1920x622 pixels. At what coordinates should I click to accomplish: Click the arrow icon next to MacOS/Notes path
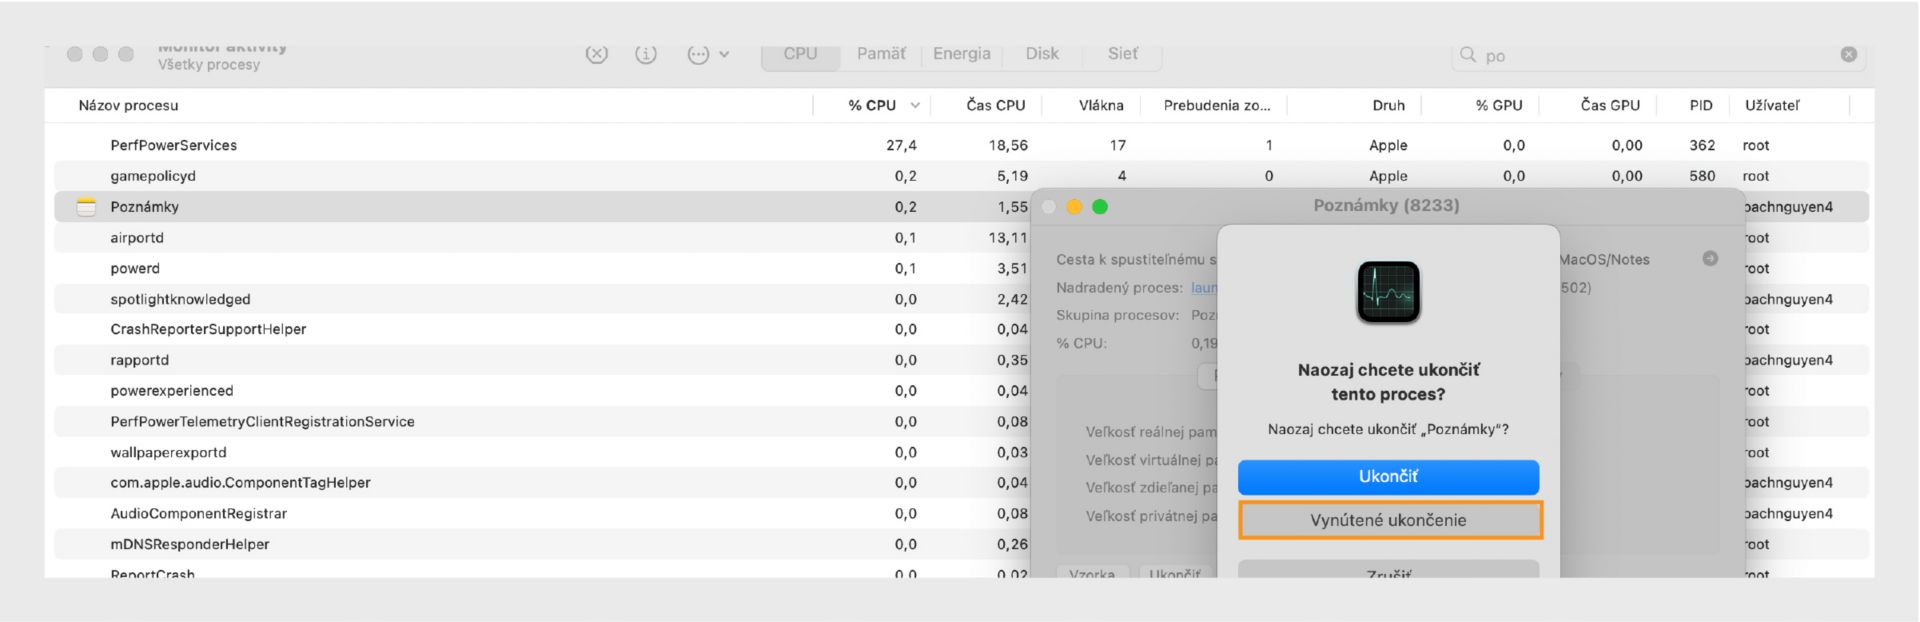(x=1710, y=259)
